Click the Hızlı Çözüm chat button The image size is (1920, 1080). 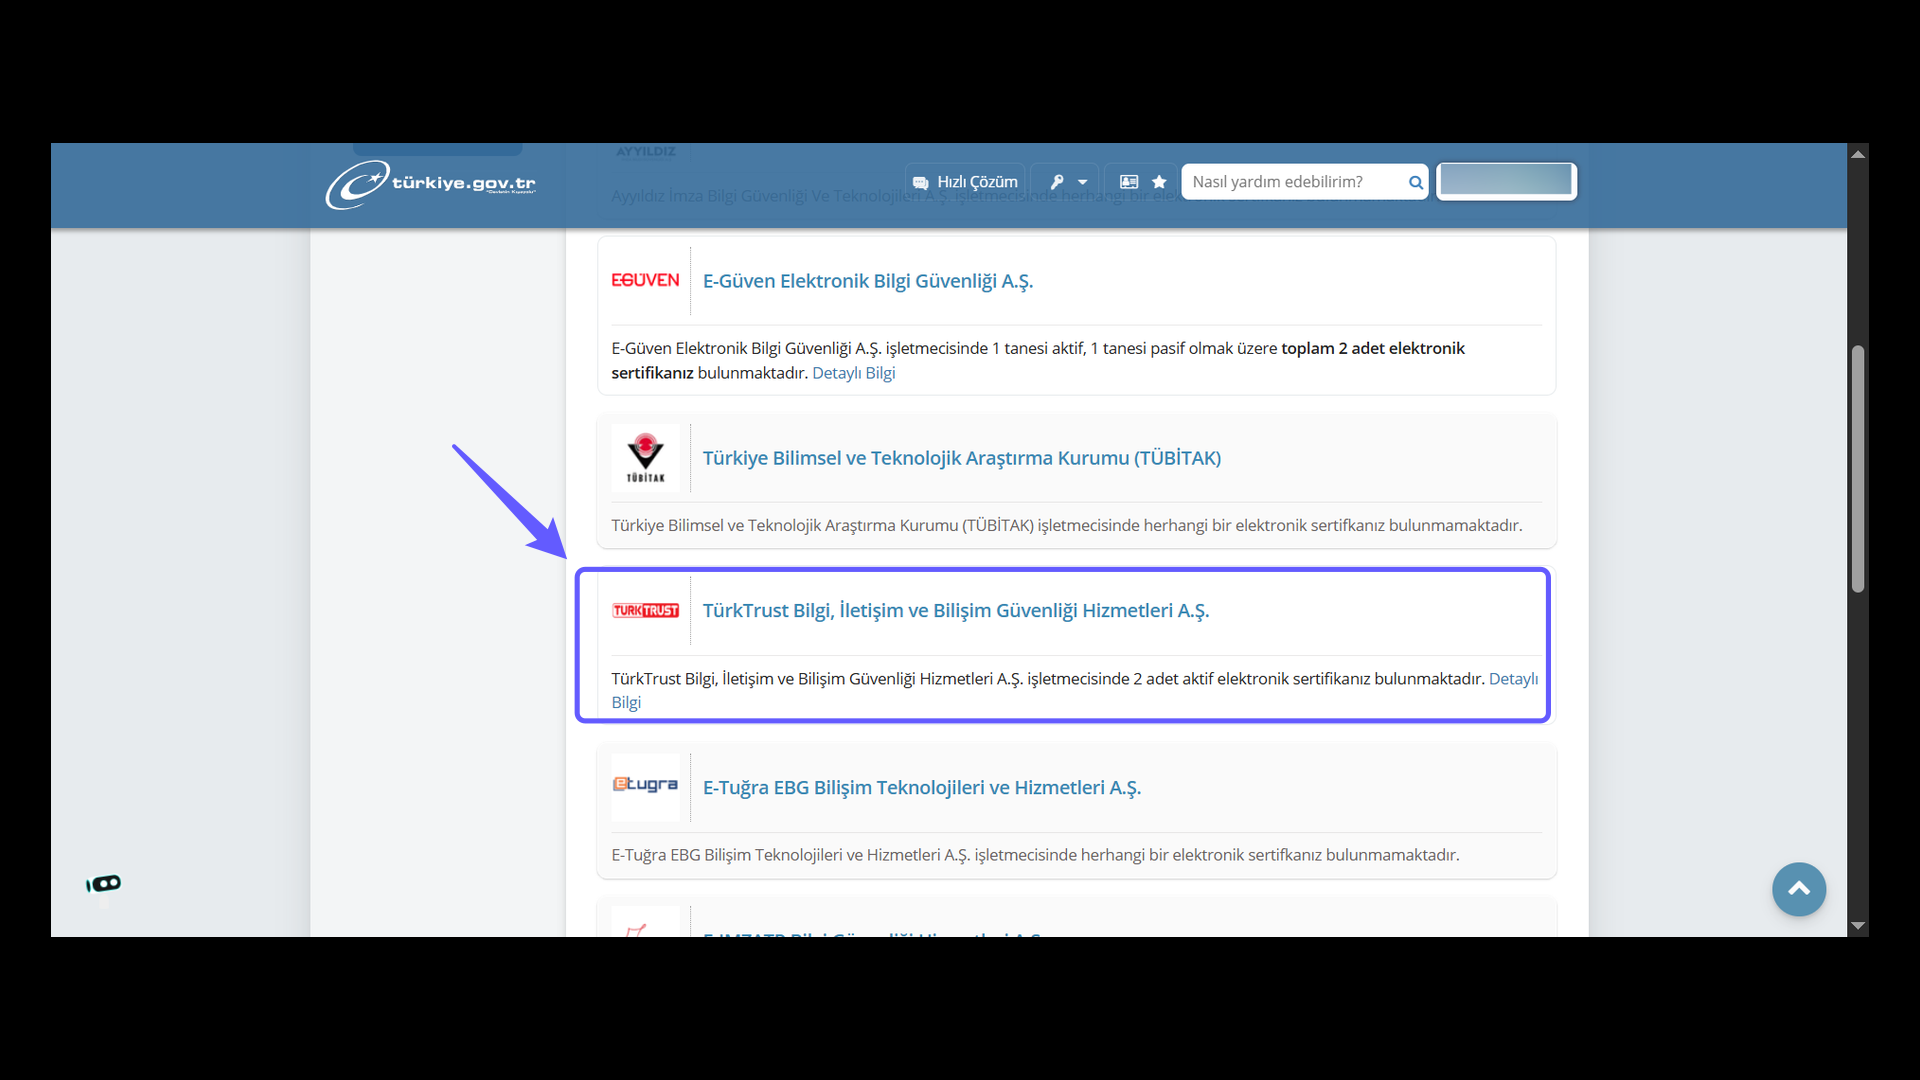tap(965, 182)
